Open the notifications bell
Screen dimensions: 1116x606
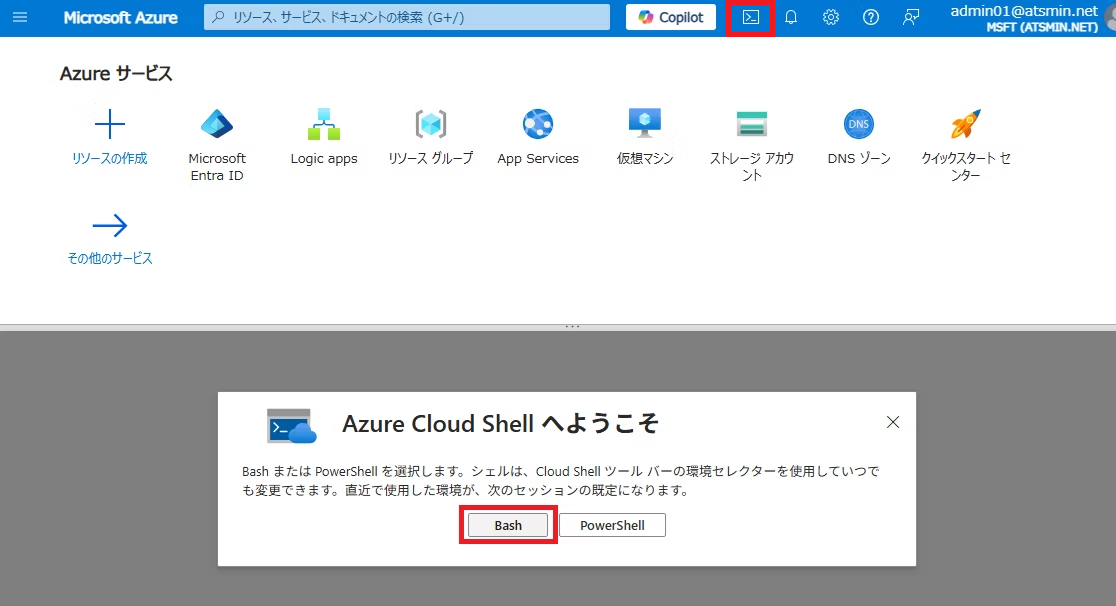790,17
